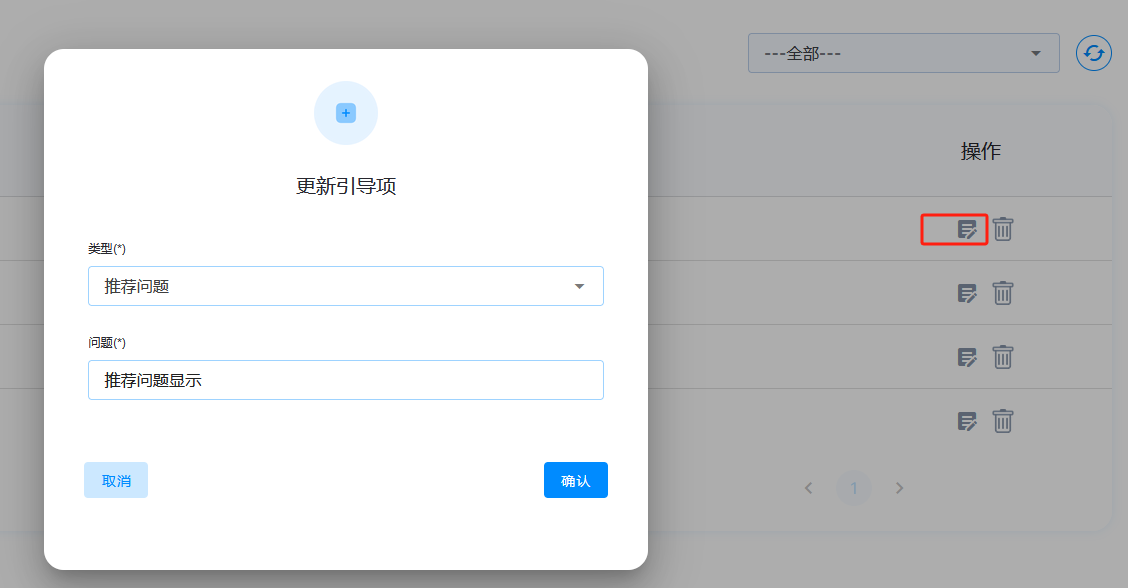Click the edit icon in the second row
1128x588 pixels.
click(967, 293)
